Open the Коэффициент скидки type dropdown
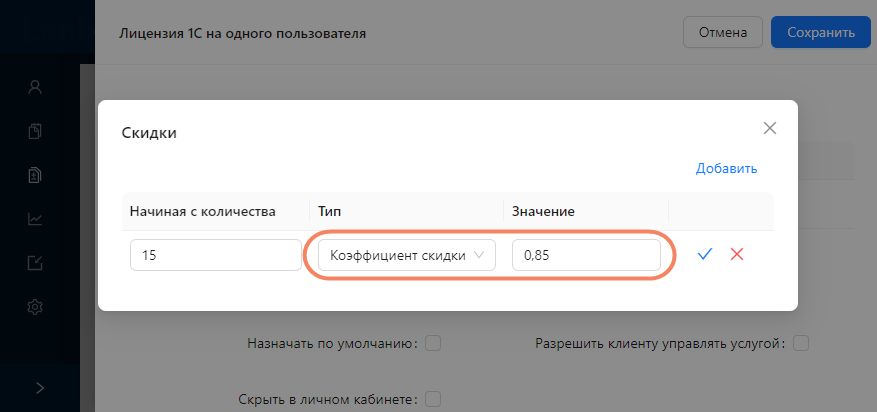This screenshot has width=877, height=412. (407, 255)
